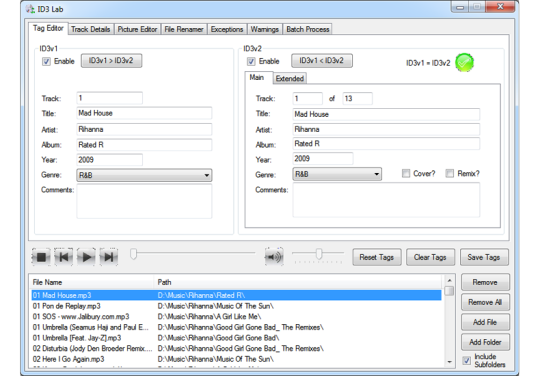This screenshot has width=540, height=376.
Task: Select file 02 Disturbia (Jody Den Broeder Remix
Action: coord(236,348)
